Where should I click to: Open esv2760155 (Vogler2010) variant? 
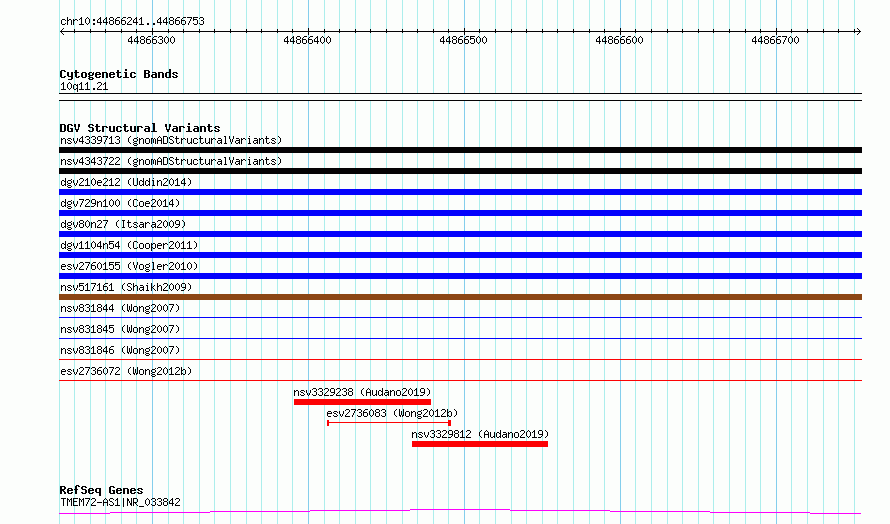(x=129, y=266)
